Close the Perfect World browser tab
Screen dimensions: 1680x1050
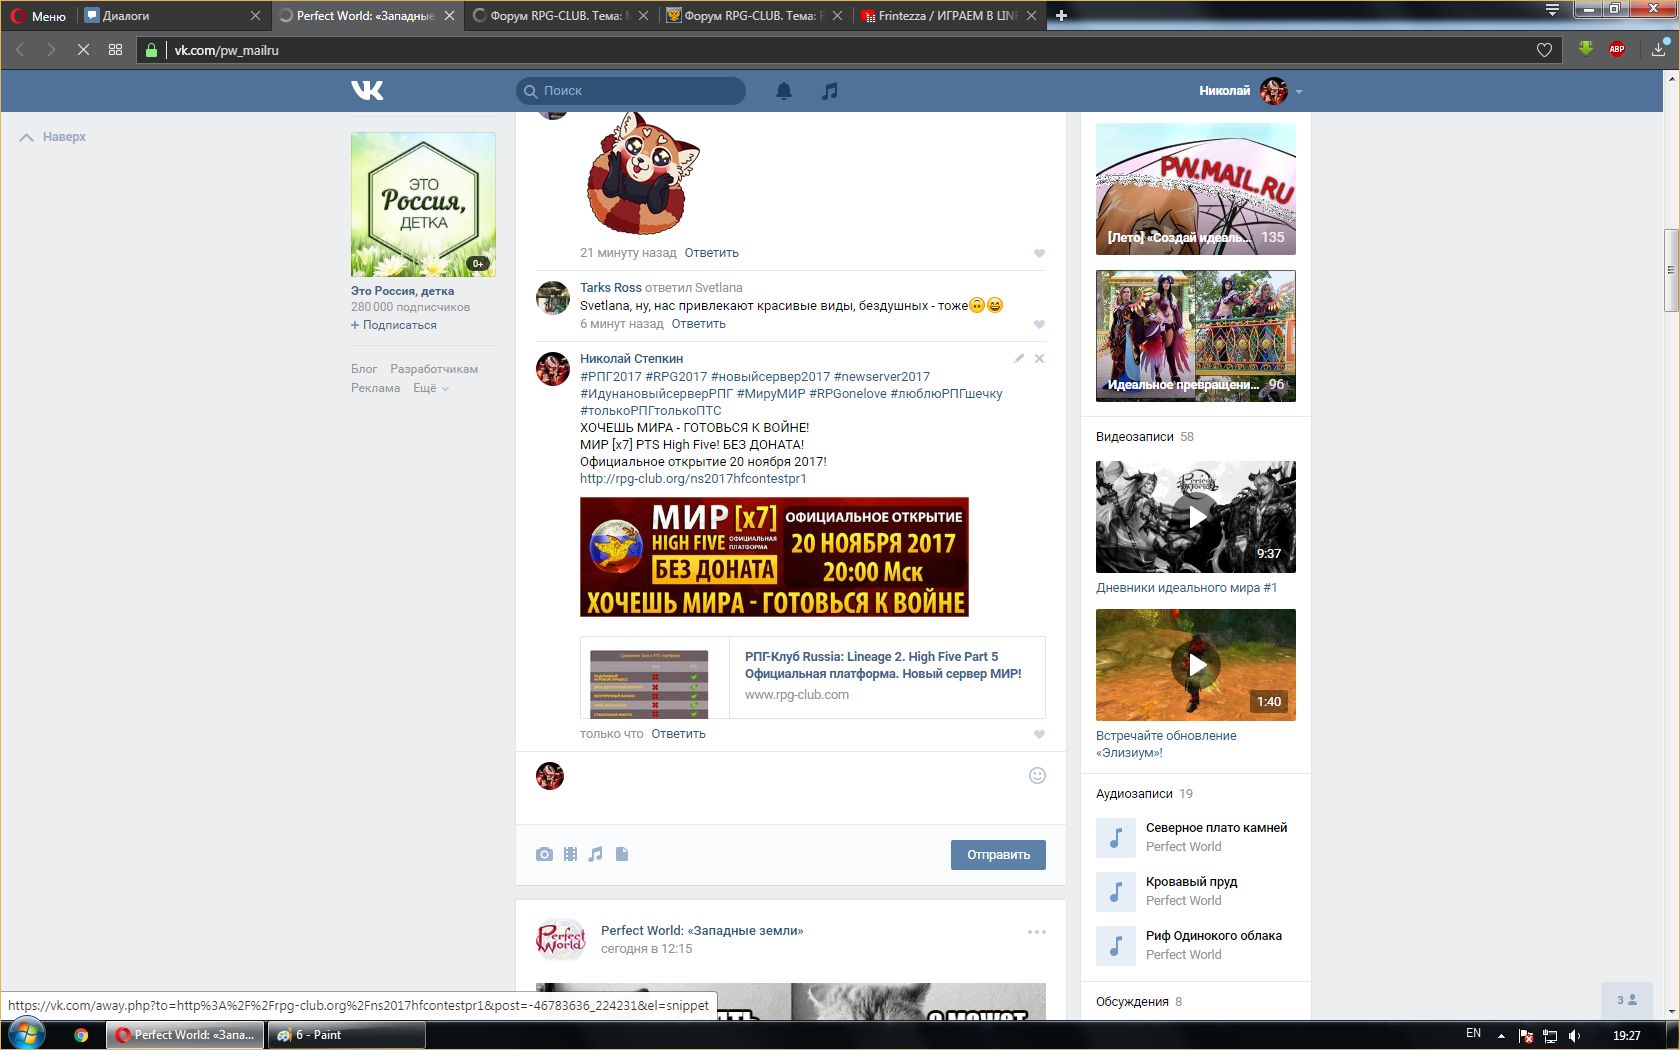tap(449, 16)
